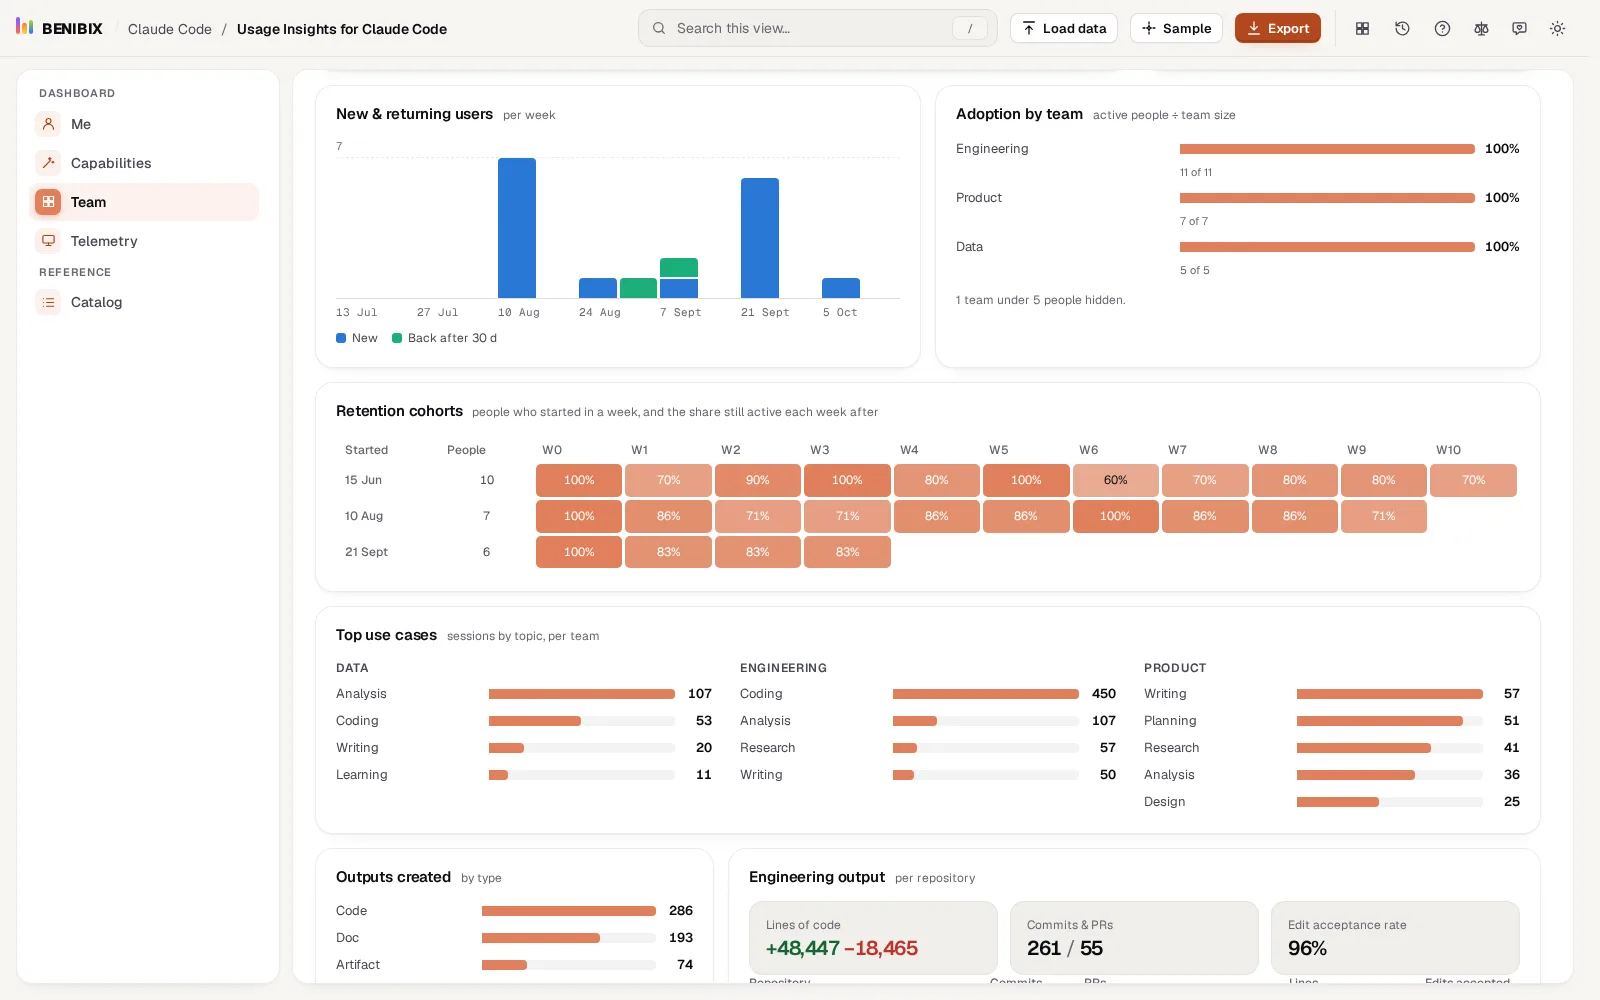Go to the Telemetry label in the sidebar
Screen dimensions: 1600x1000
pyautogui.click(x=104, y=241)
